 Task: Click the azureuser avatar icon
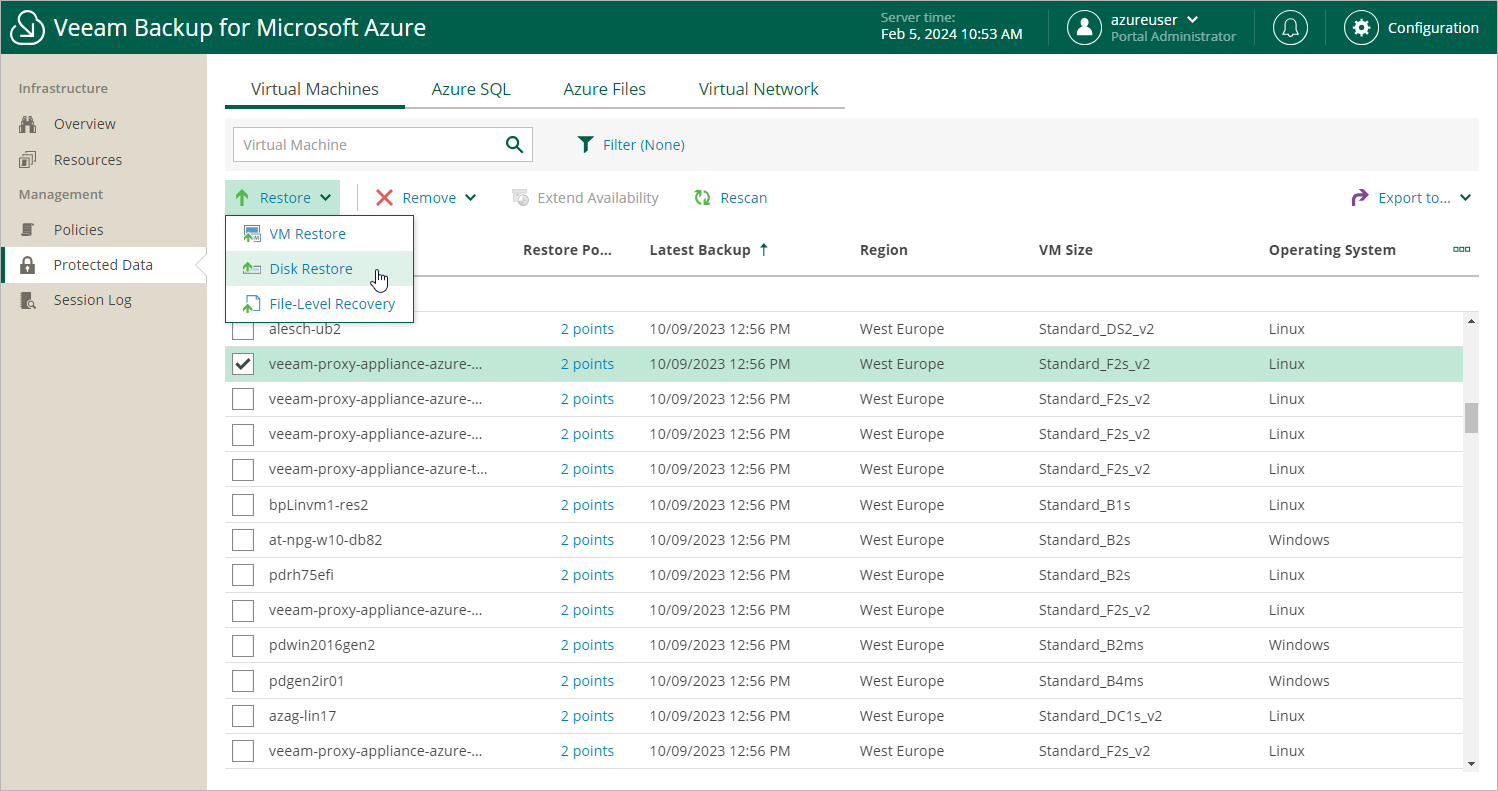pos(1084,28)
